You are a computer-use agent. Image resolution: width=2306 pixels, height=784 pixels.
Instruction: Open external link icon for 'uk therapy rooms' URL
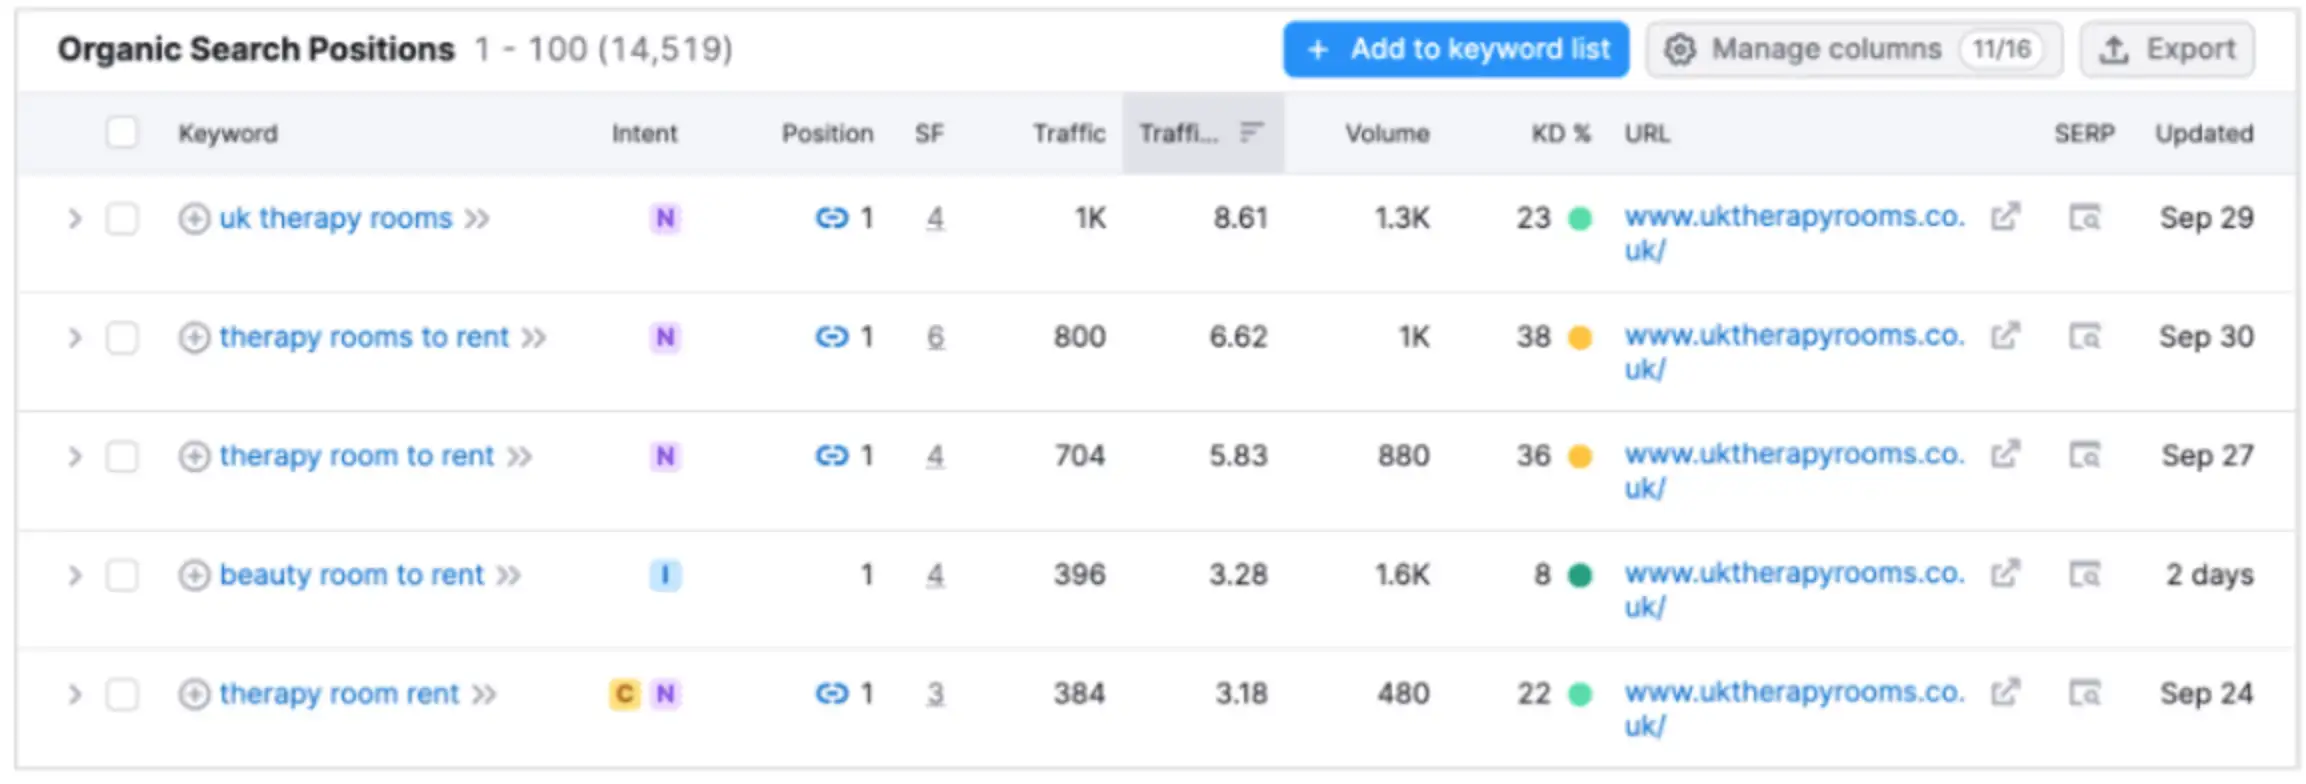click(2004, 217)
